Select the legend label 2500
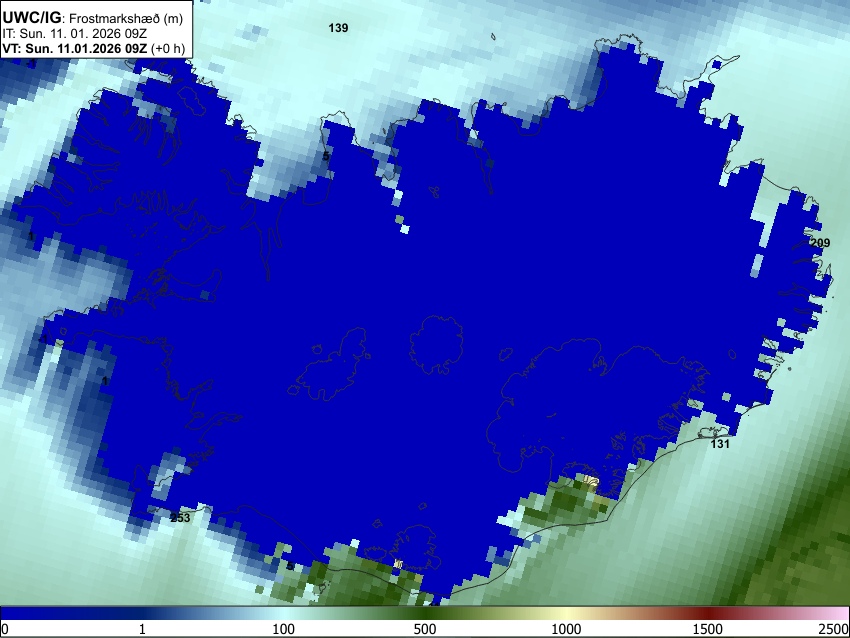850x638 pixels. (x=835, y=629)
